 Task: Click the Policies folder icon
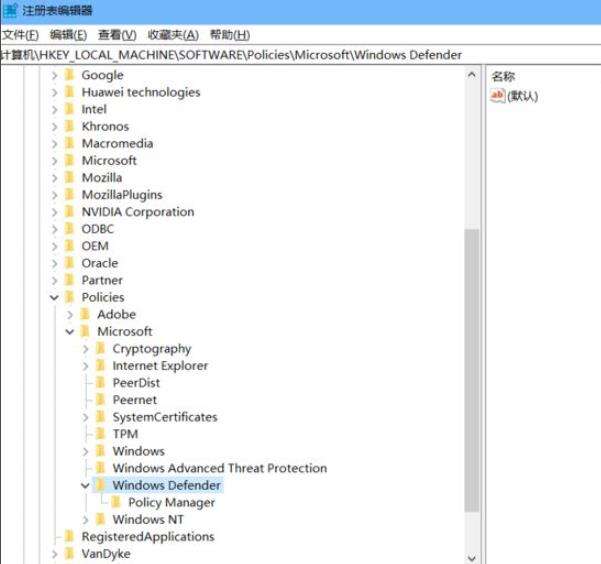(x=69, y=297)
